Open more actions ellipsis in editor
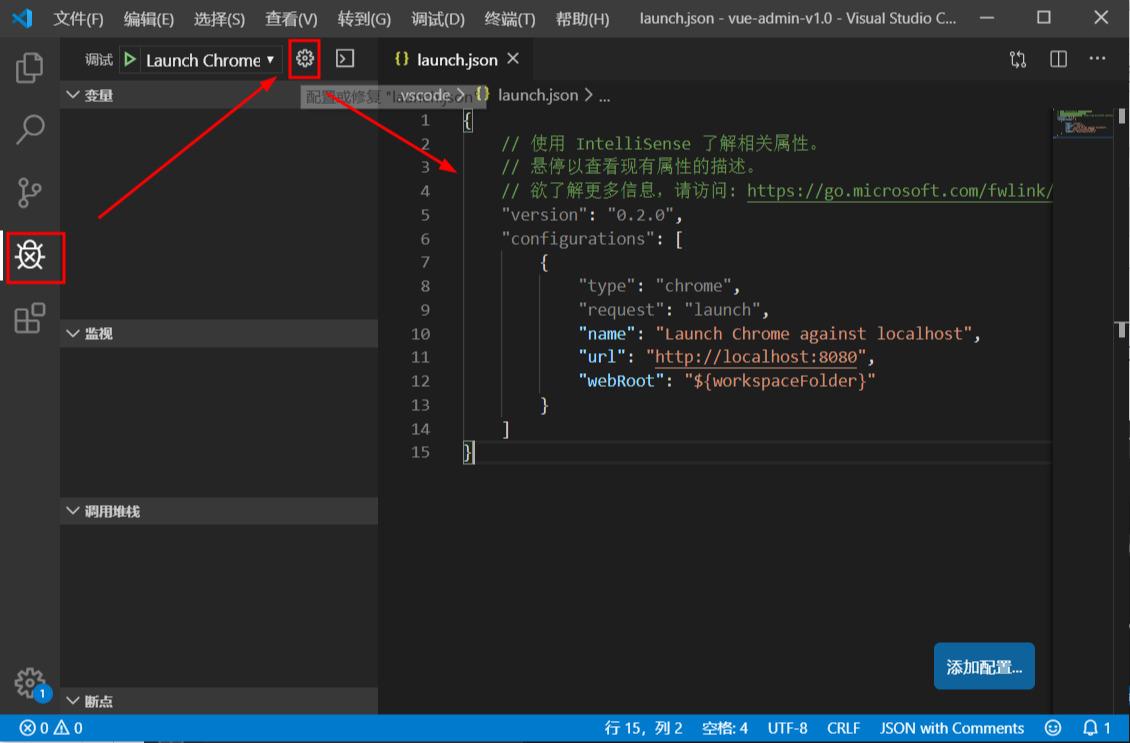This screenshot has width=1130, height=743. [1097, 58]
